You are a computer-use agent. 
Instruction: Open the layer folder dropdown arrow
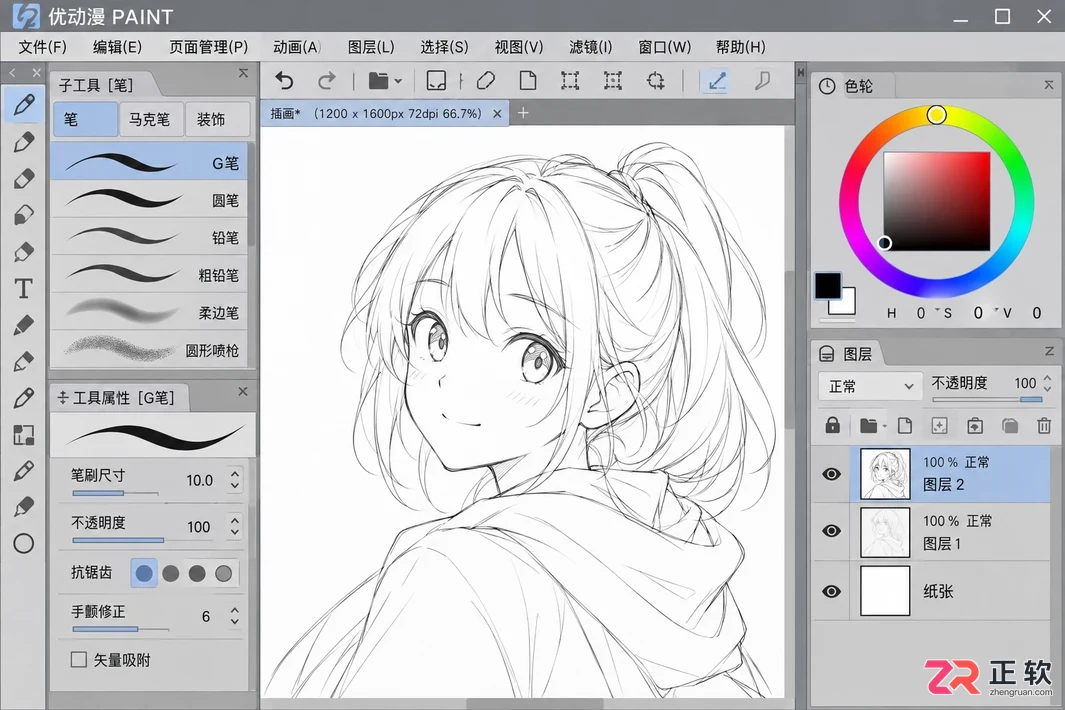pos(884,427)
